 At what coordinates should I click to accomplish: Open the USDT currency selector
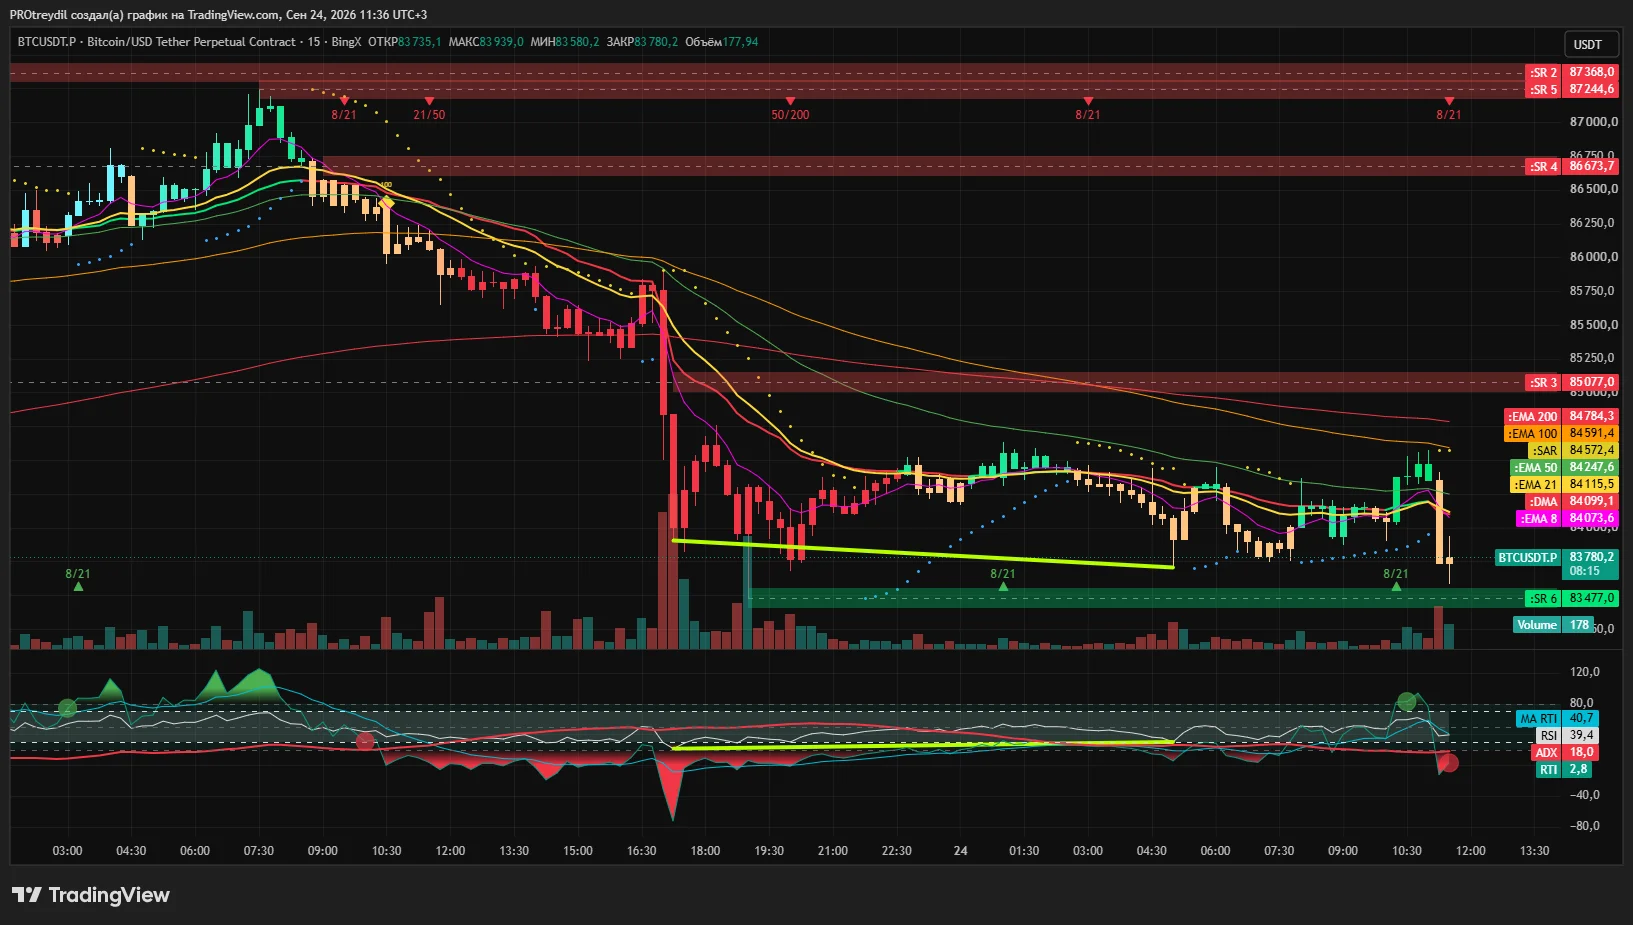1588,44
